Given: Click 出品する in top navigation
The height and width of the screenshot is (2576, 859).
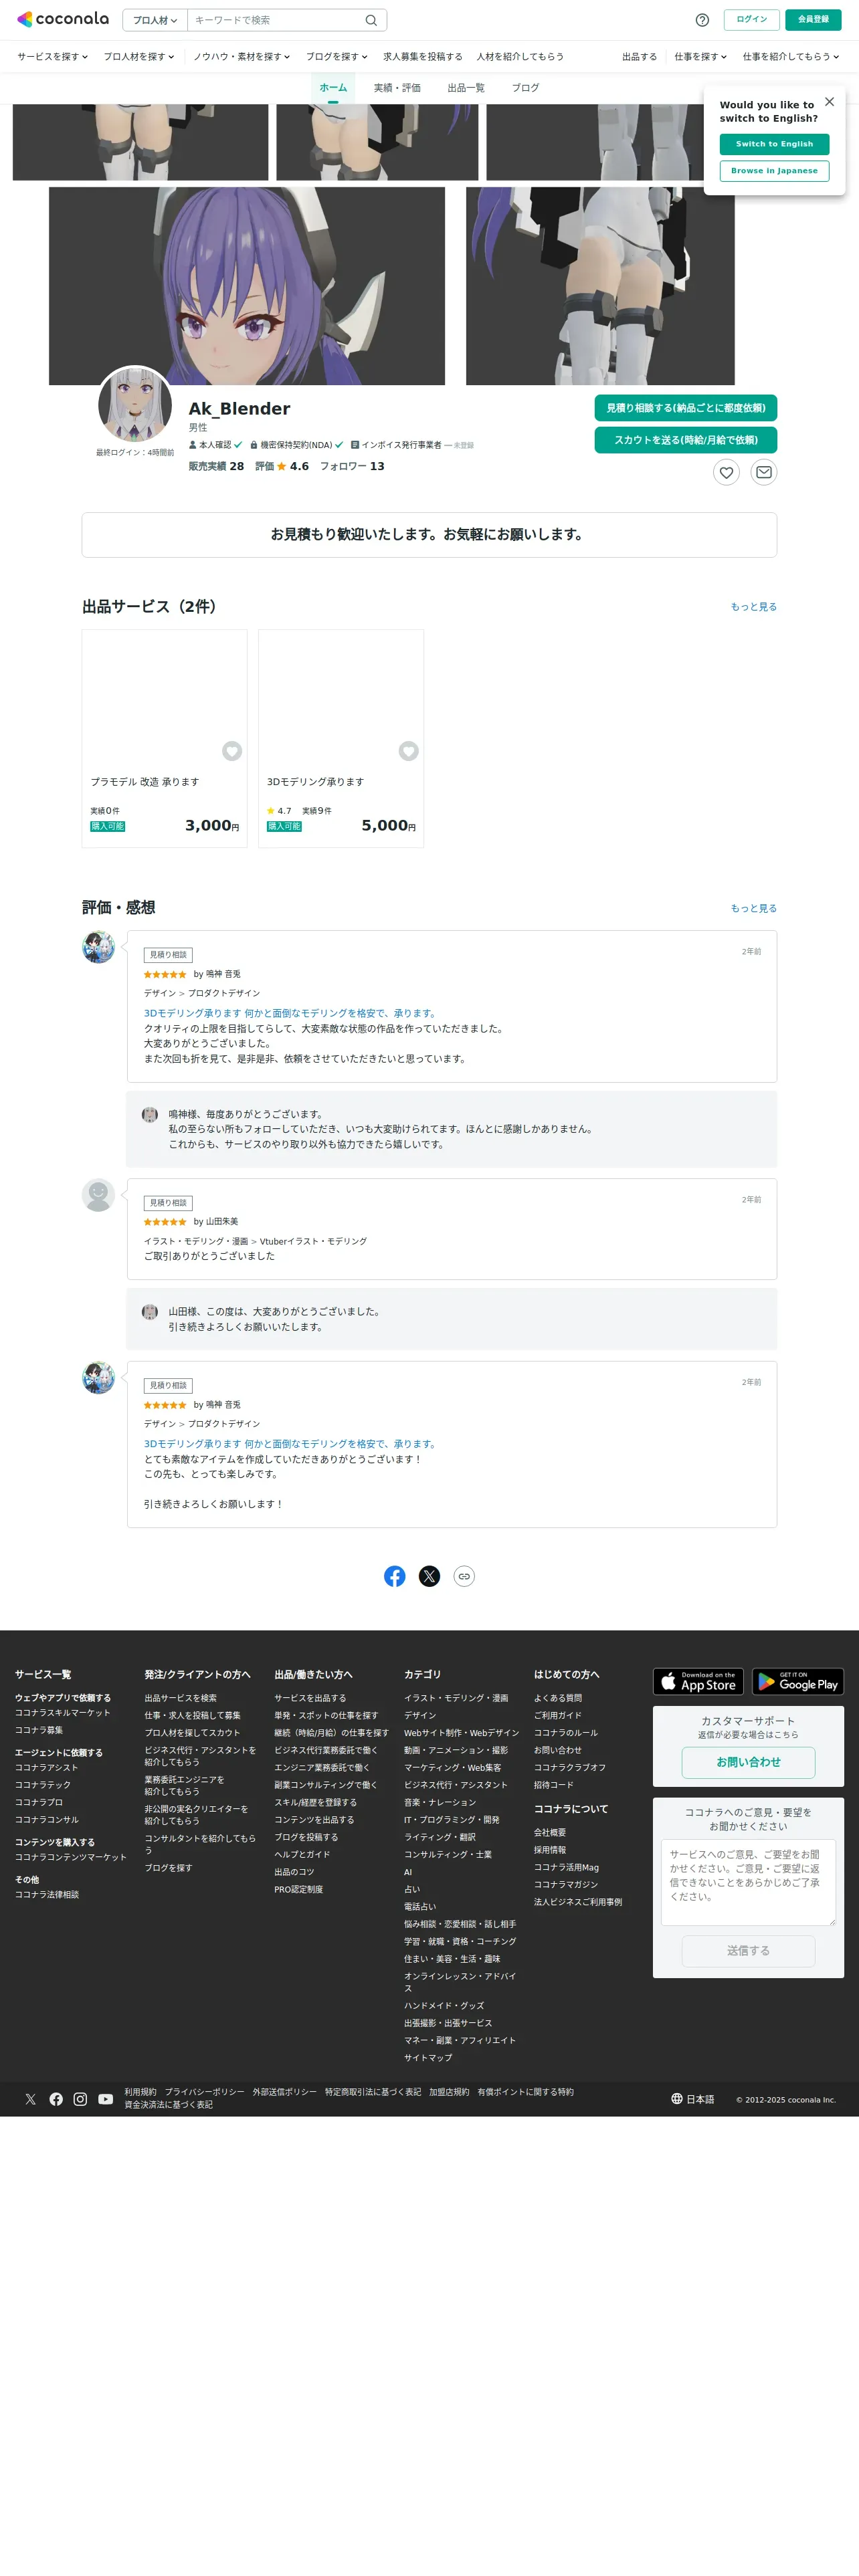Looking at the screenshot, I should click(639, 57).
